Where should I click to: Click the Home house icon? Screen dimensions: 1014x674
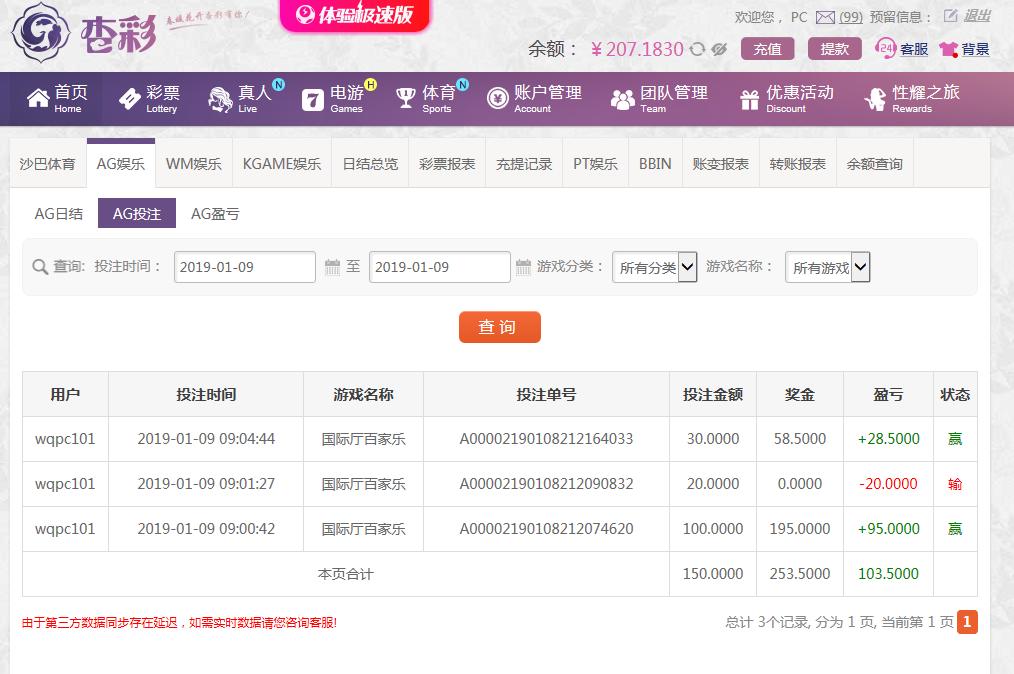pyautogui.click(x=38, y=98)
